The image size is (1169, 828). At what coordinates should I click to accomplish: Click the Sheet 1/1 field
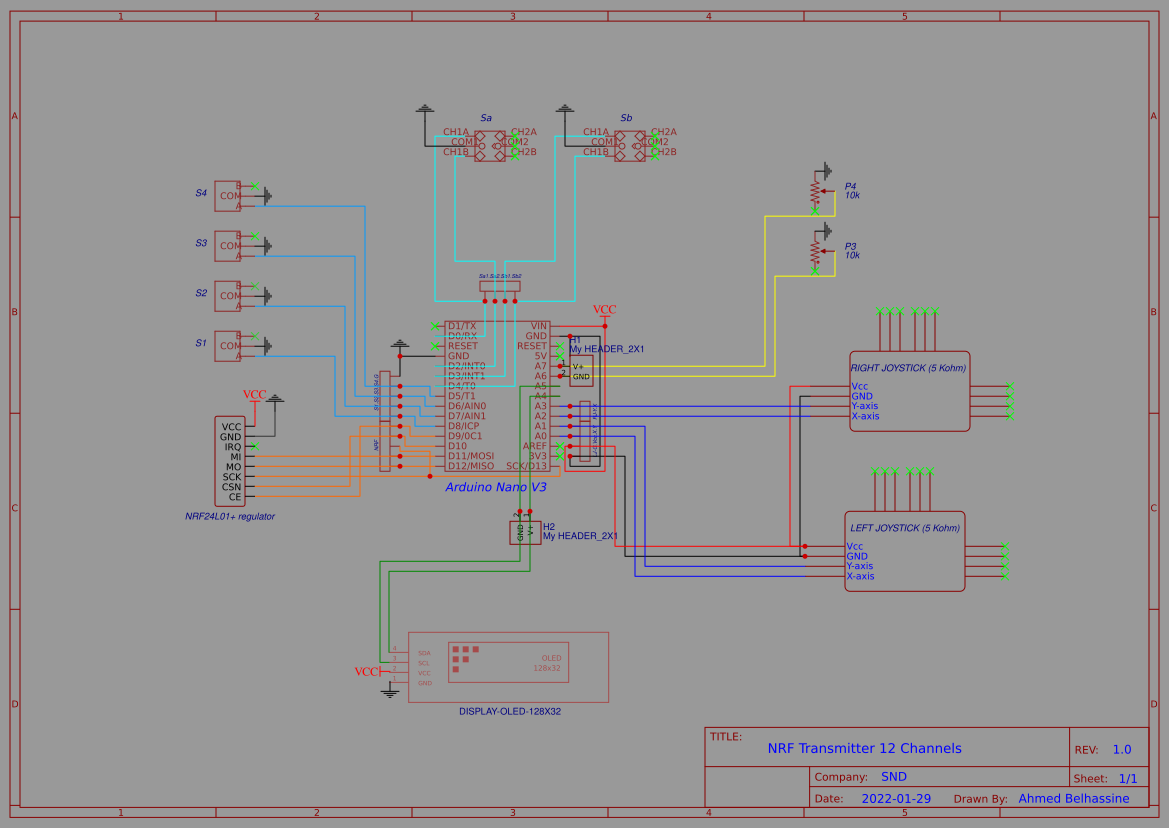[x=1129, y=778]
